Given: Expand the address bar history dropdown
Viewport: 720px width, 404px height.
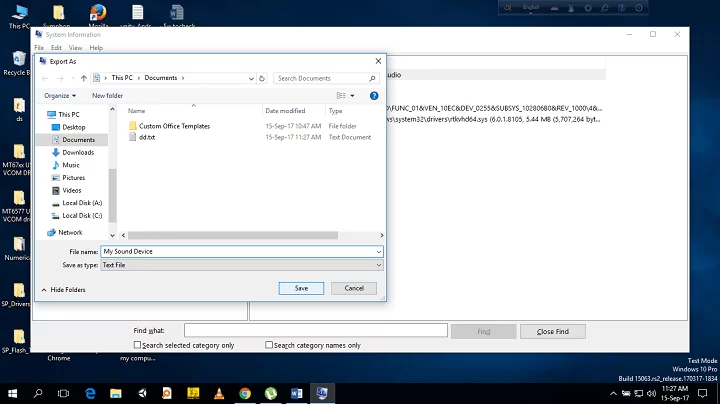Looking at the screenshot, I should tap(251, 79).
